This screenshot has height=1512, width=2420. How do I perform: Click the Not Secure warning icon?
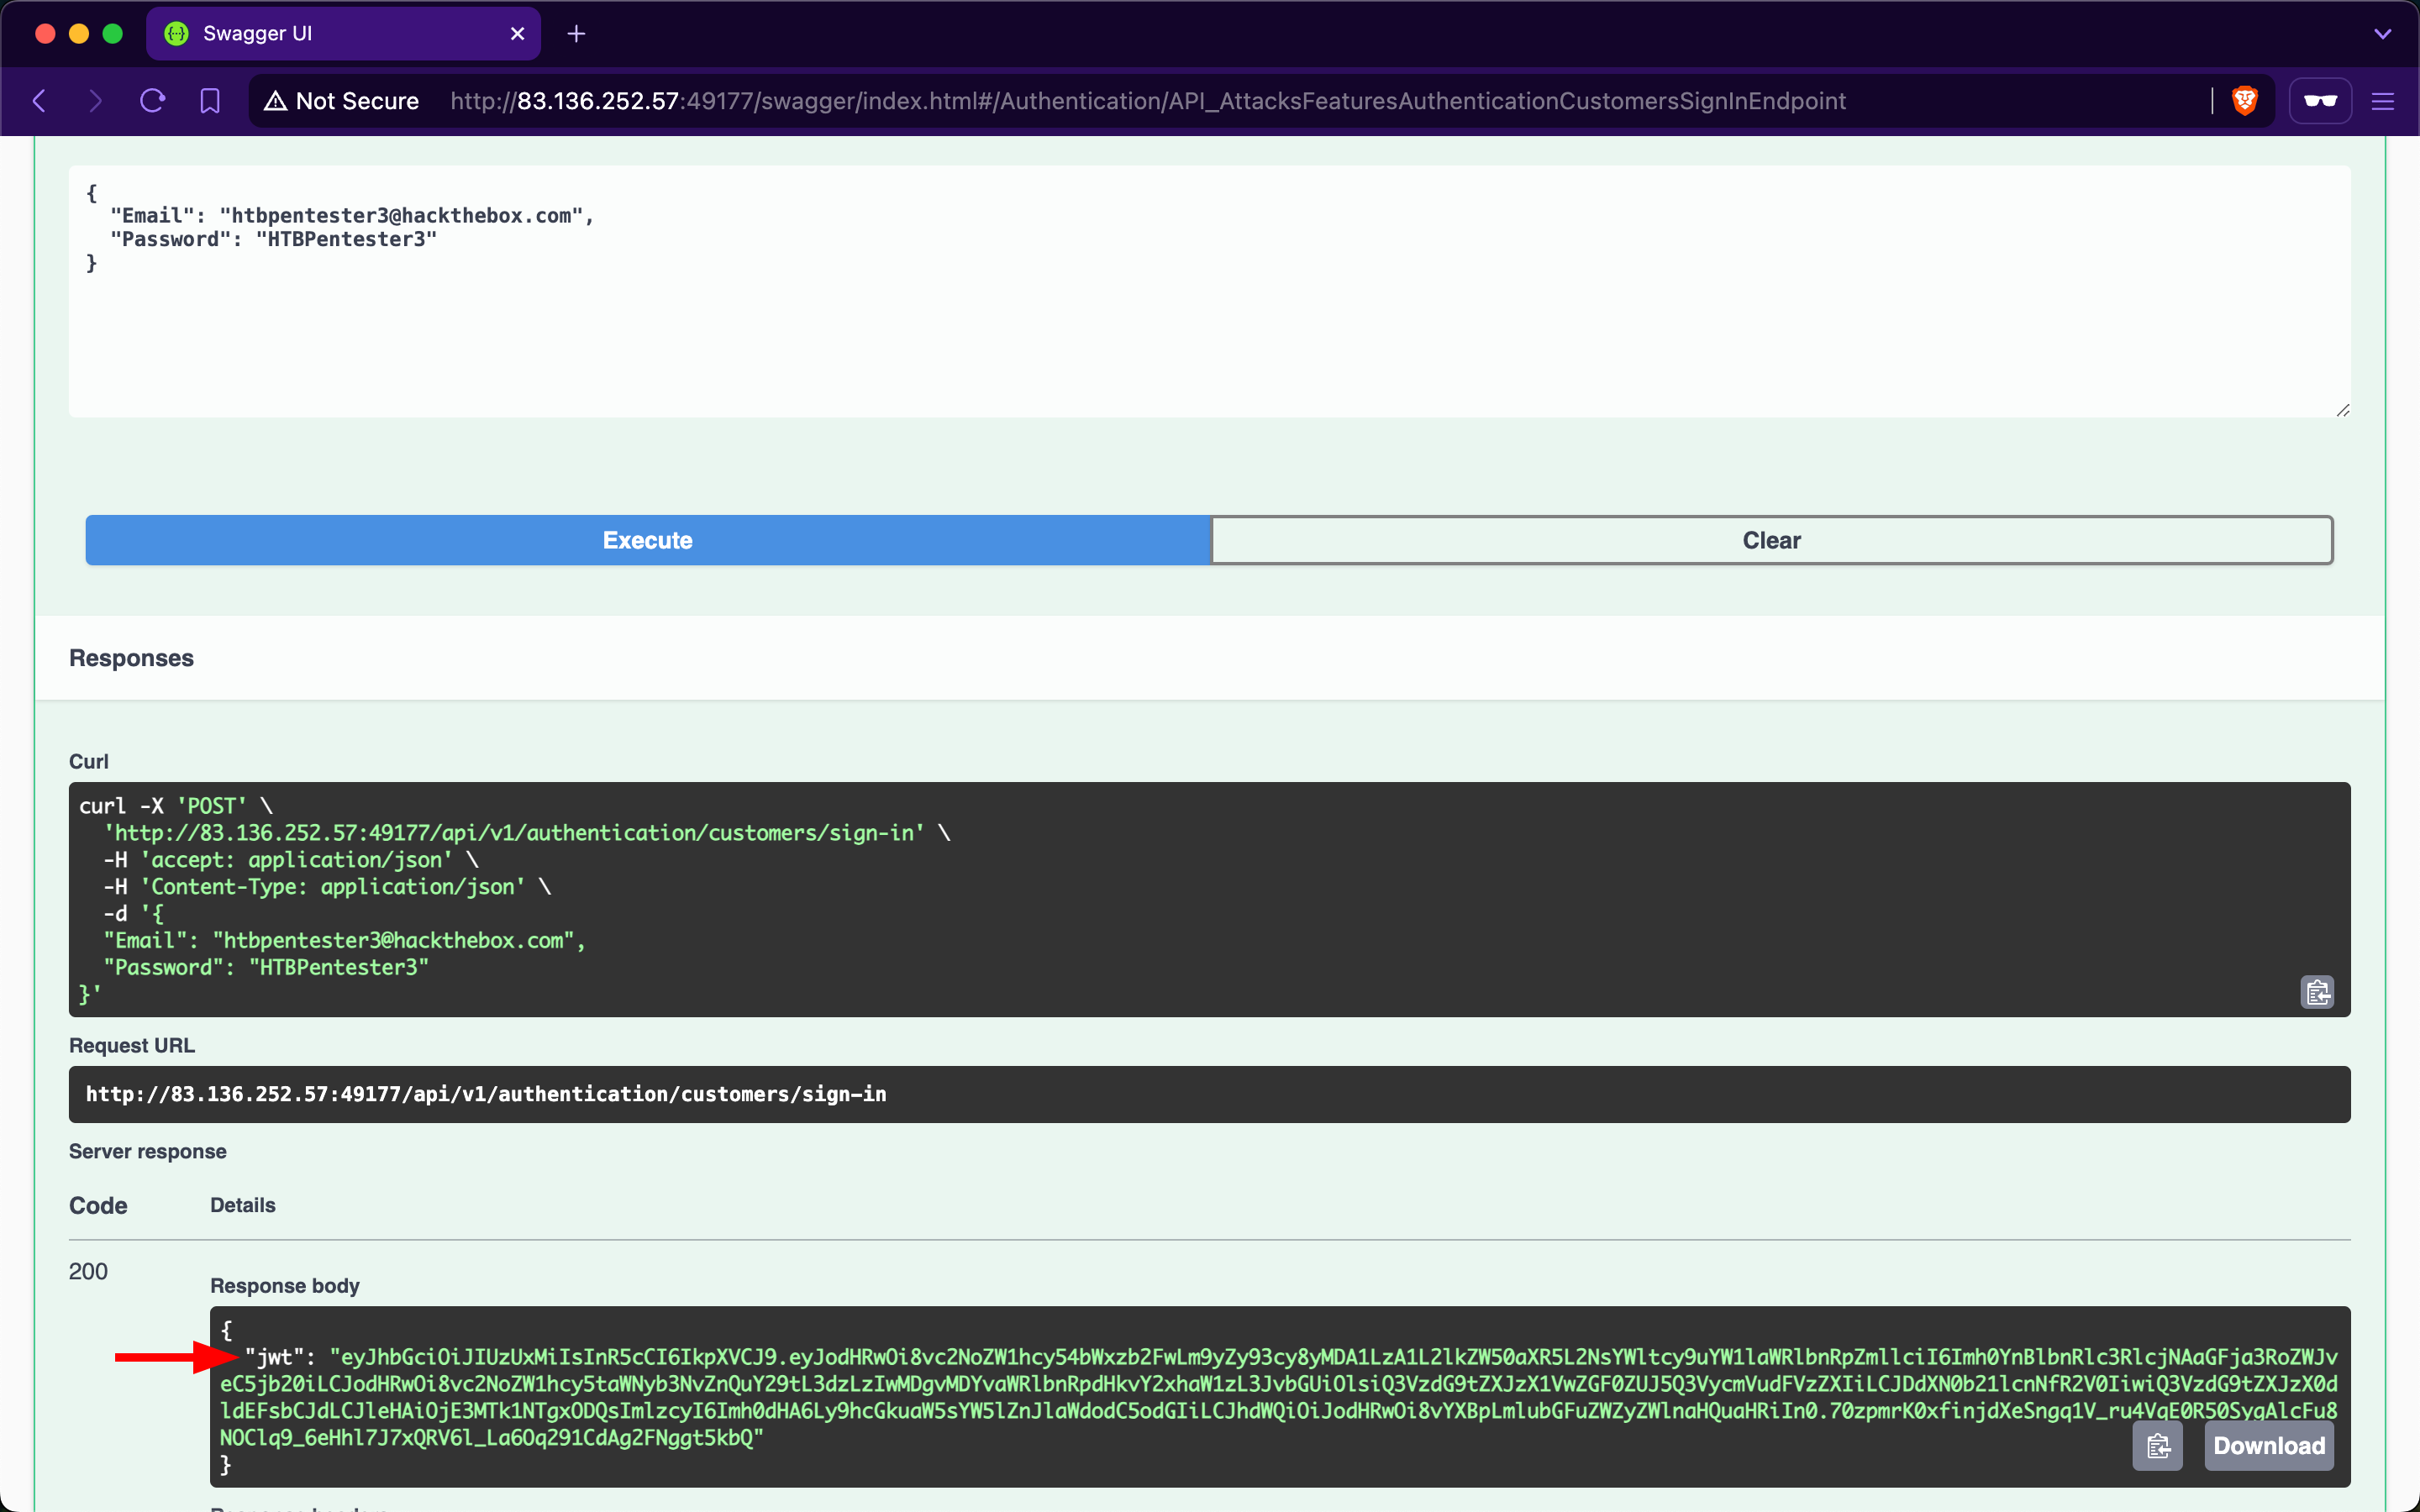point(275,101)
